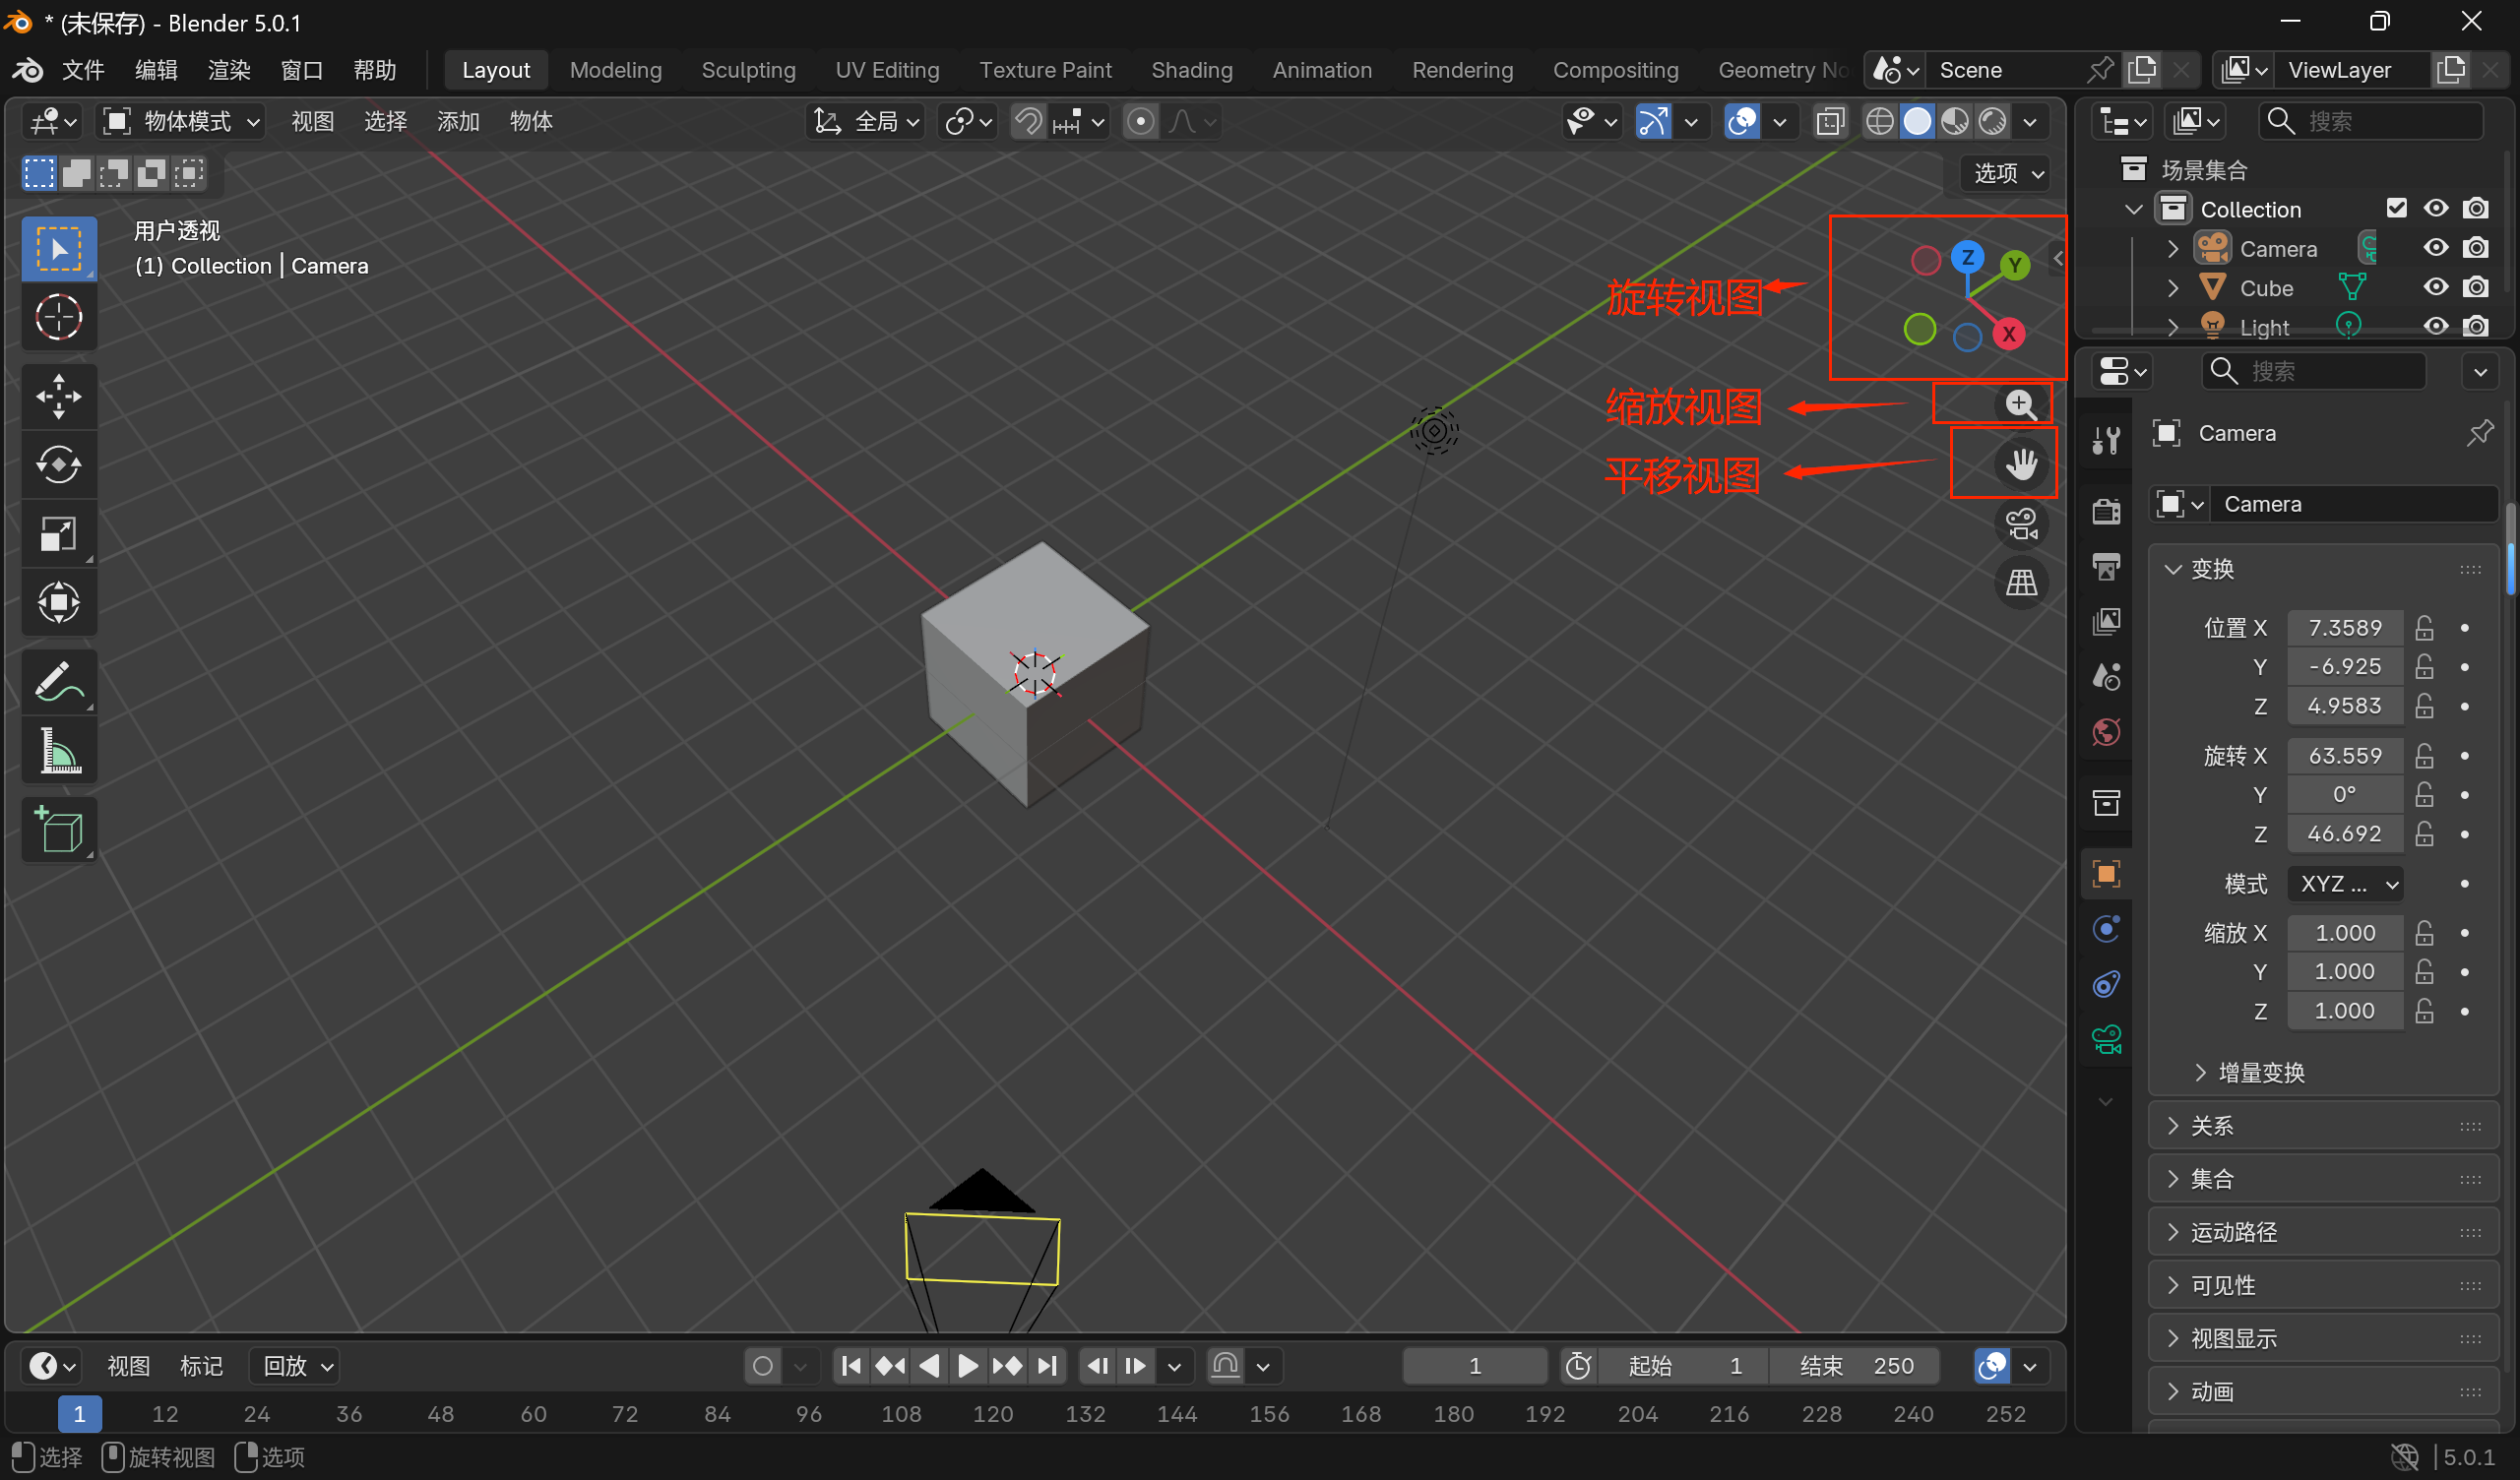Select the Scale tool in the left toolbar
This screenshot has height=1480, width=2520.
[x=58, y=534]
